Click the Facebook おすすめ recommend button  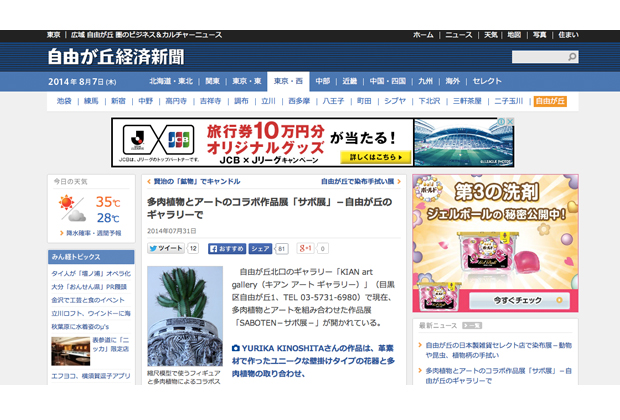(227, 248)
